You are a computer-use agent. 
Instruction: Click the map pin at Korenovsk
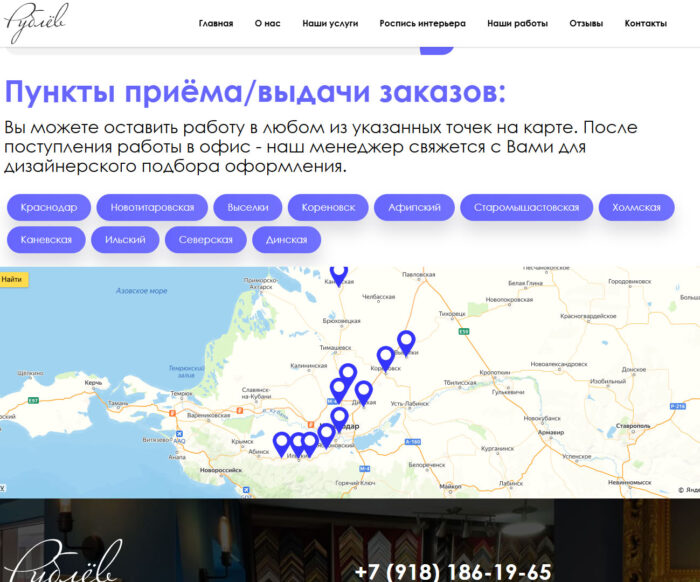(385, 356)
